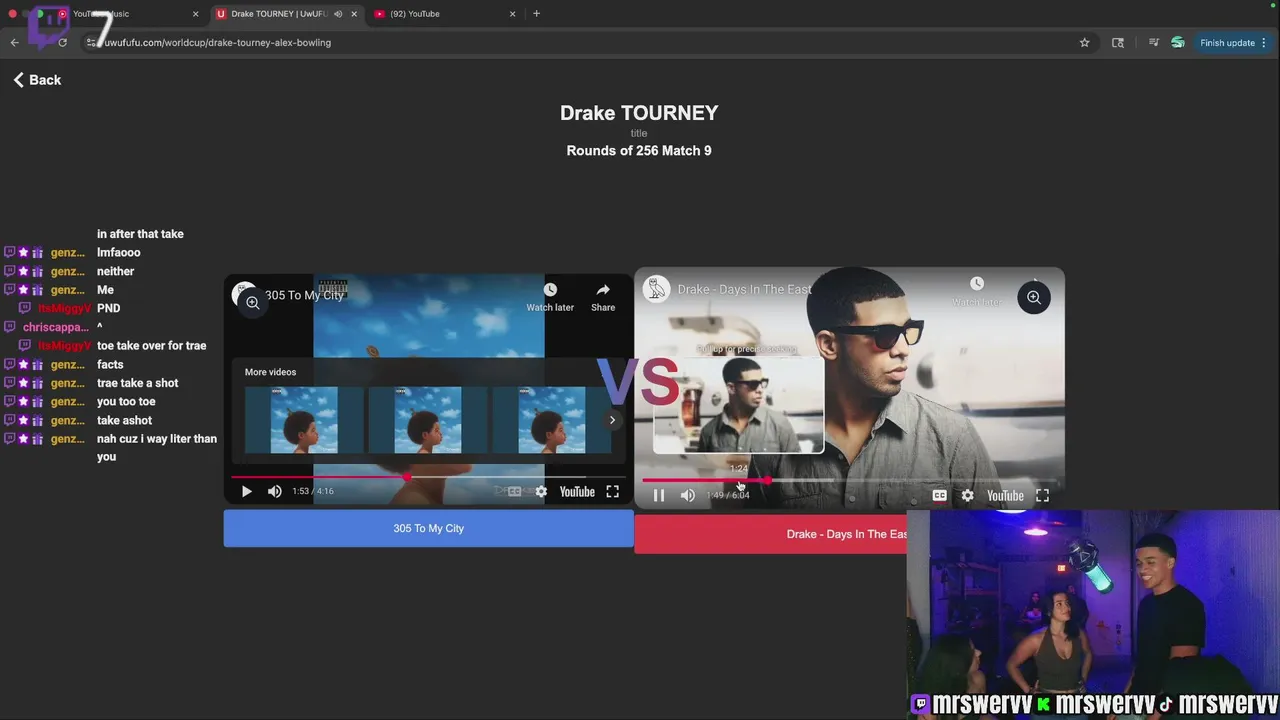Select the third More videos thumbnail

click(x=552, y=420)
